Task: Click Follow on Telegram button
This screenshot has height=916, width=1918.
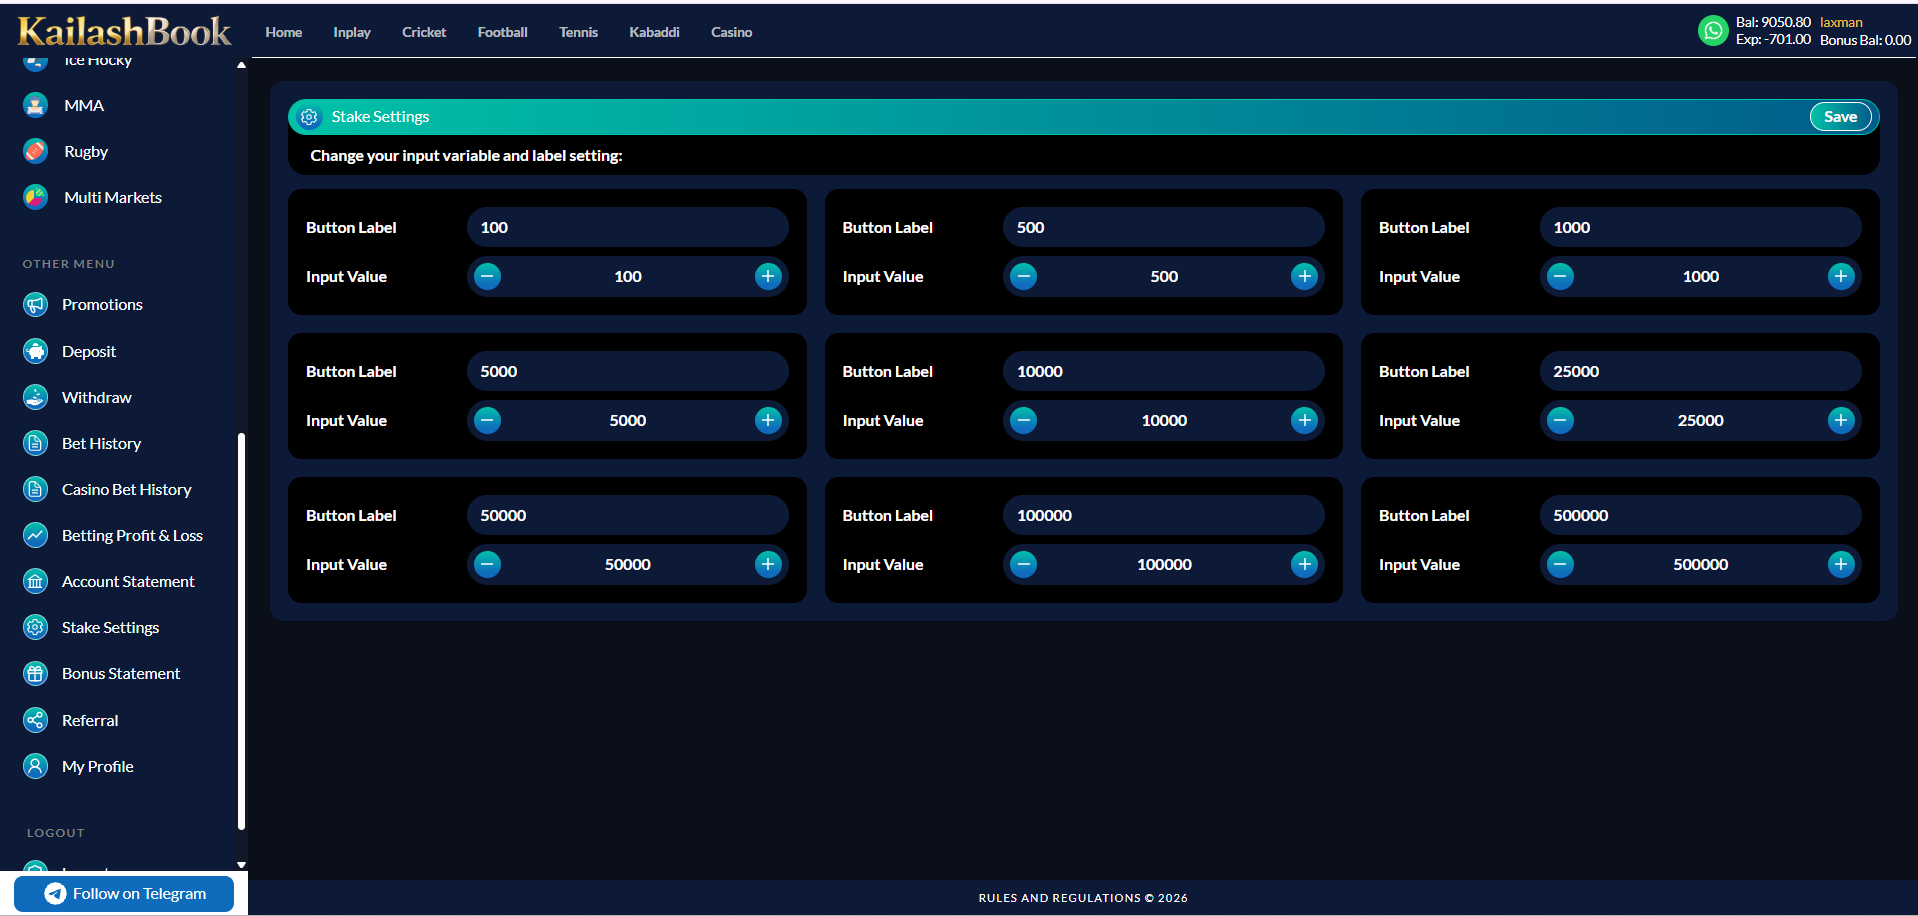Action: [124, 894]
